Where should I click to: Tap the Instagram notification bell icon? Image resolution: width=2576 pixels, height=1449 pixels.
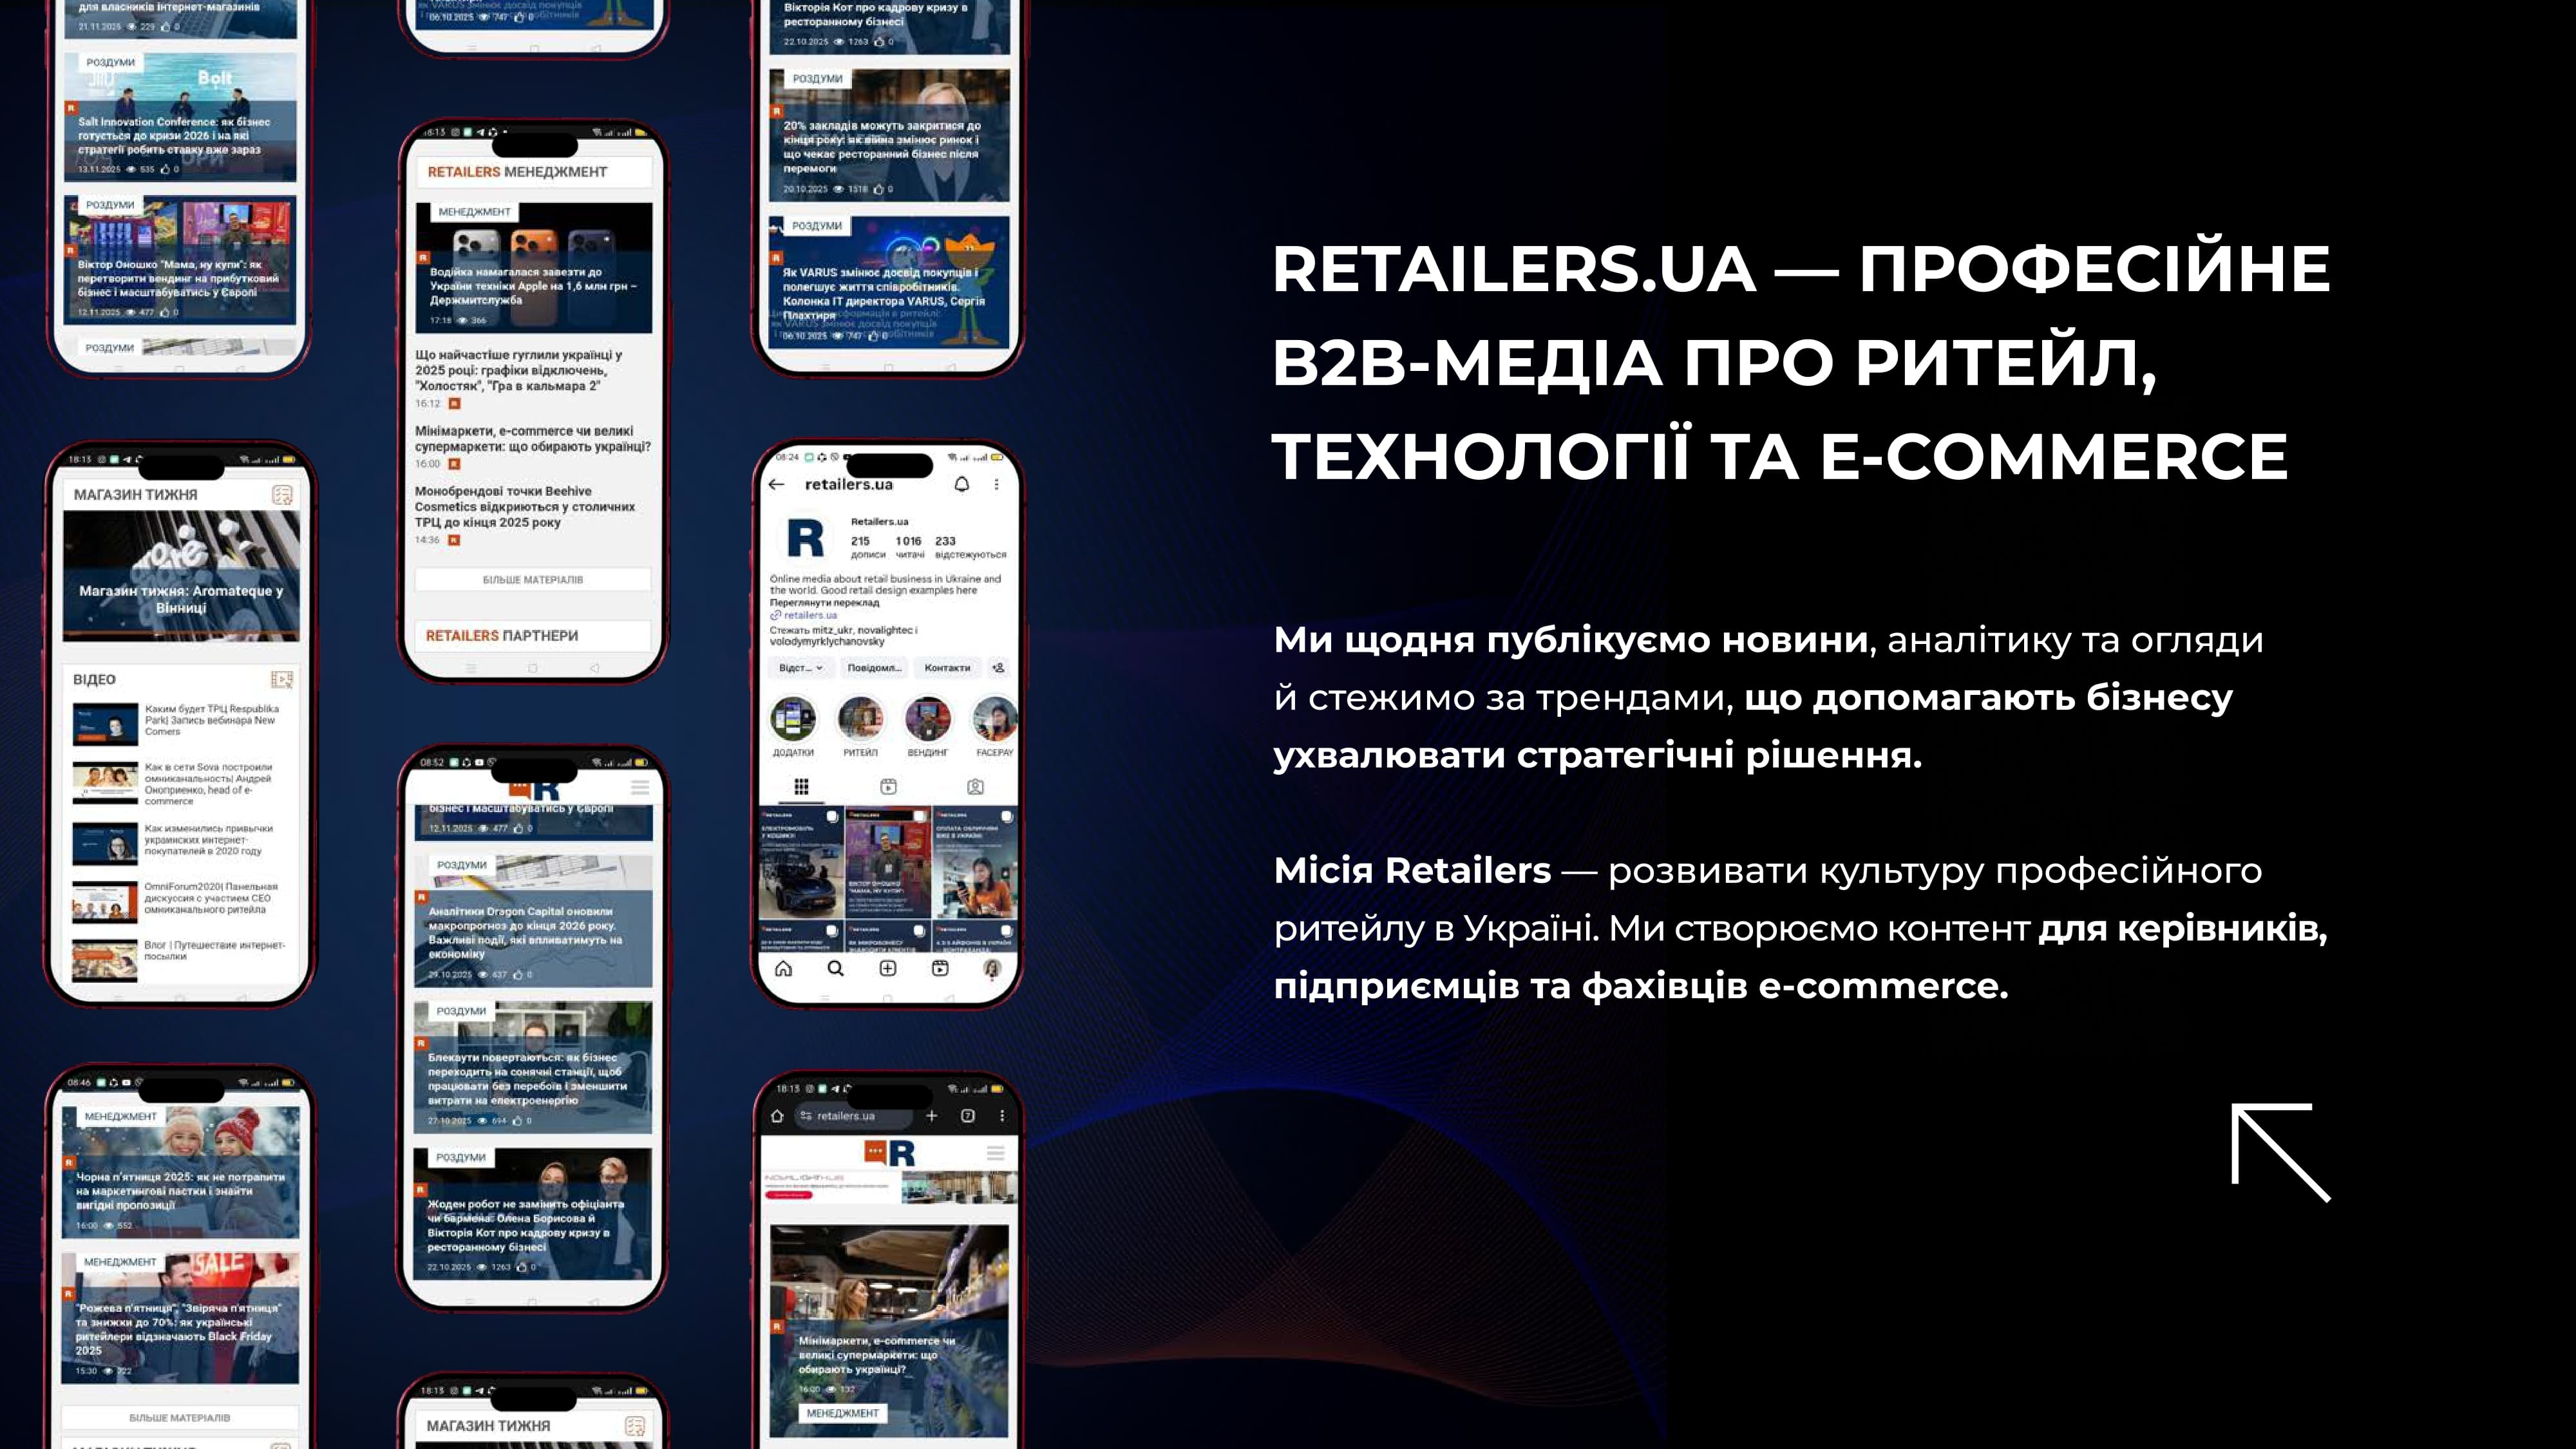click(x=961, y=484)
